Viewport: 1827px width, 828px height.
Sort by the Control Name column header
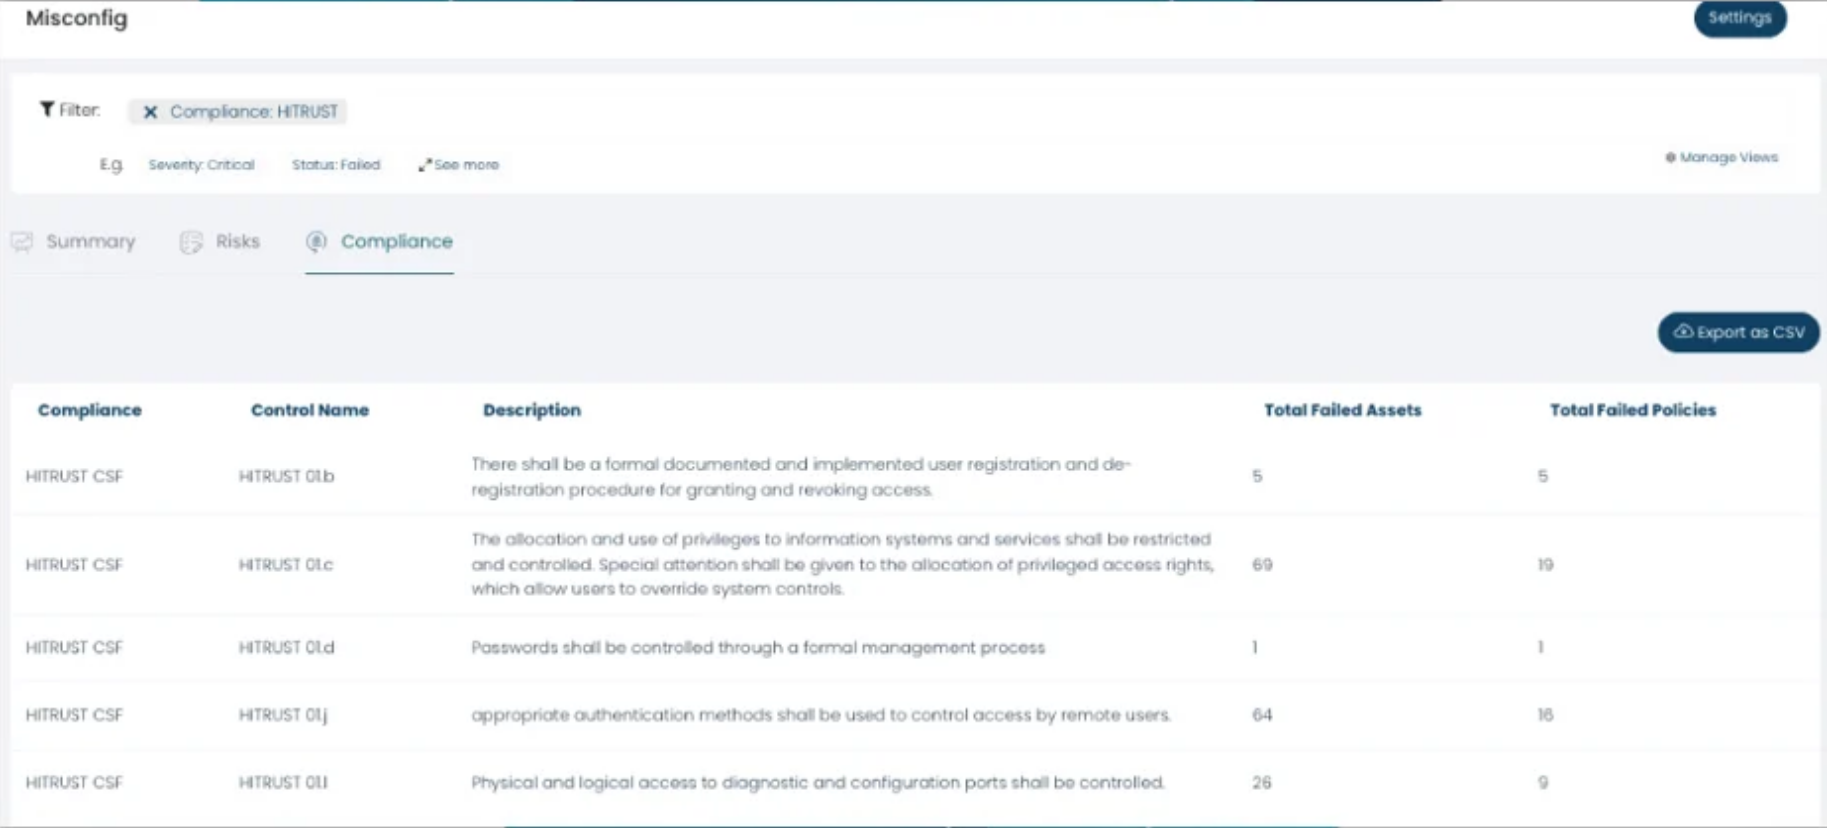310,410
